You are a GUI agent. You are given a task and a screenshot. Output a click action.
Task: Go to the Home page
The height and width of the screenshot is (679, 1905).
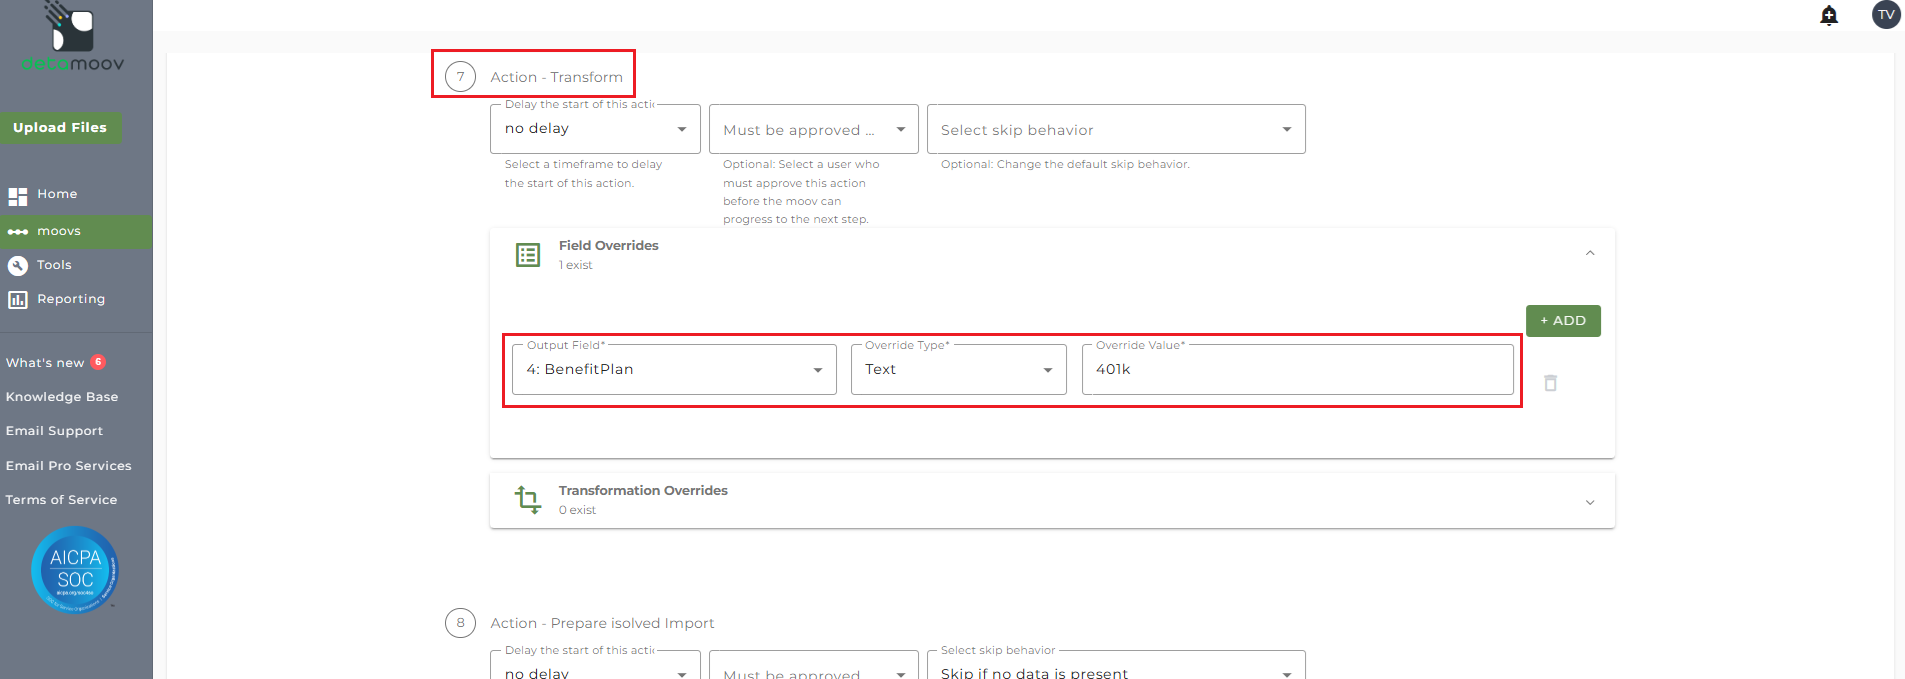57,194
